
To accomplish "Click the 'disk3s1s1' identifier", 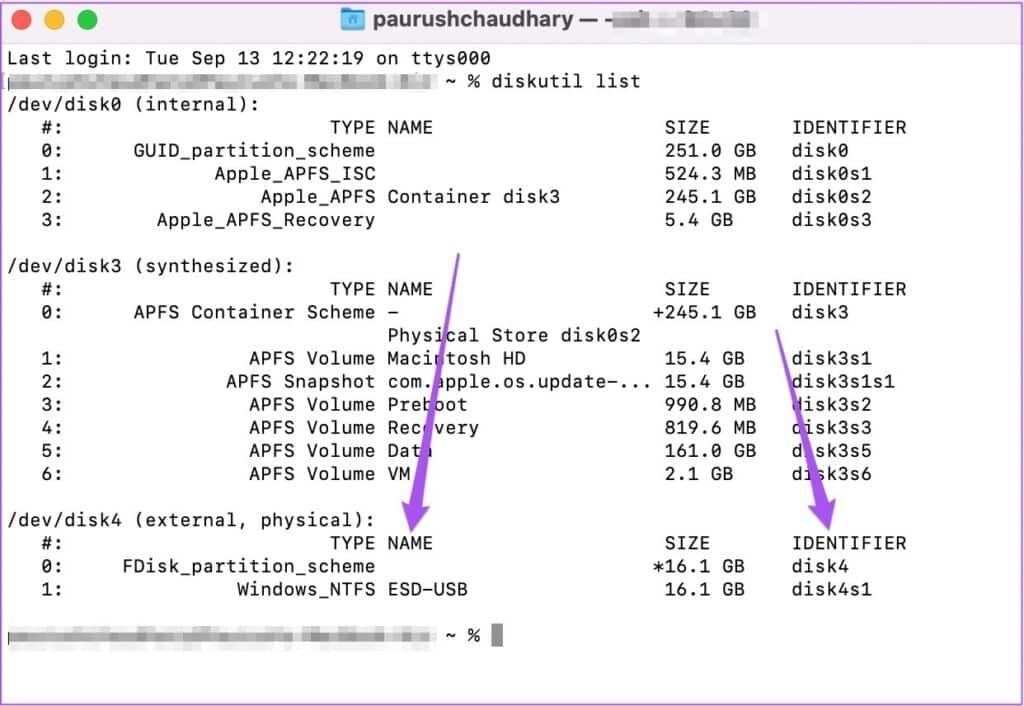I will click(843, 381).
